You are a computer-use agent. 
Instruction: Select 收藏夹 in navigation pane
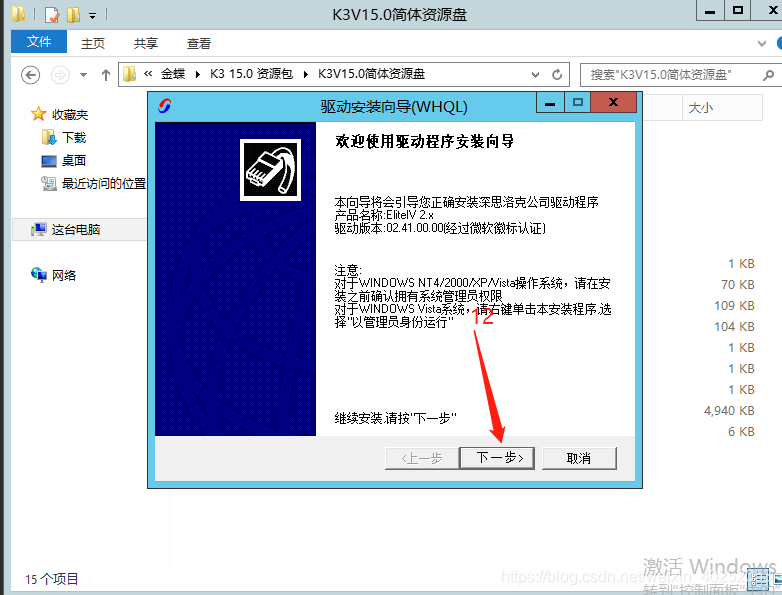[x=70, y=115]
